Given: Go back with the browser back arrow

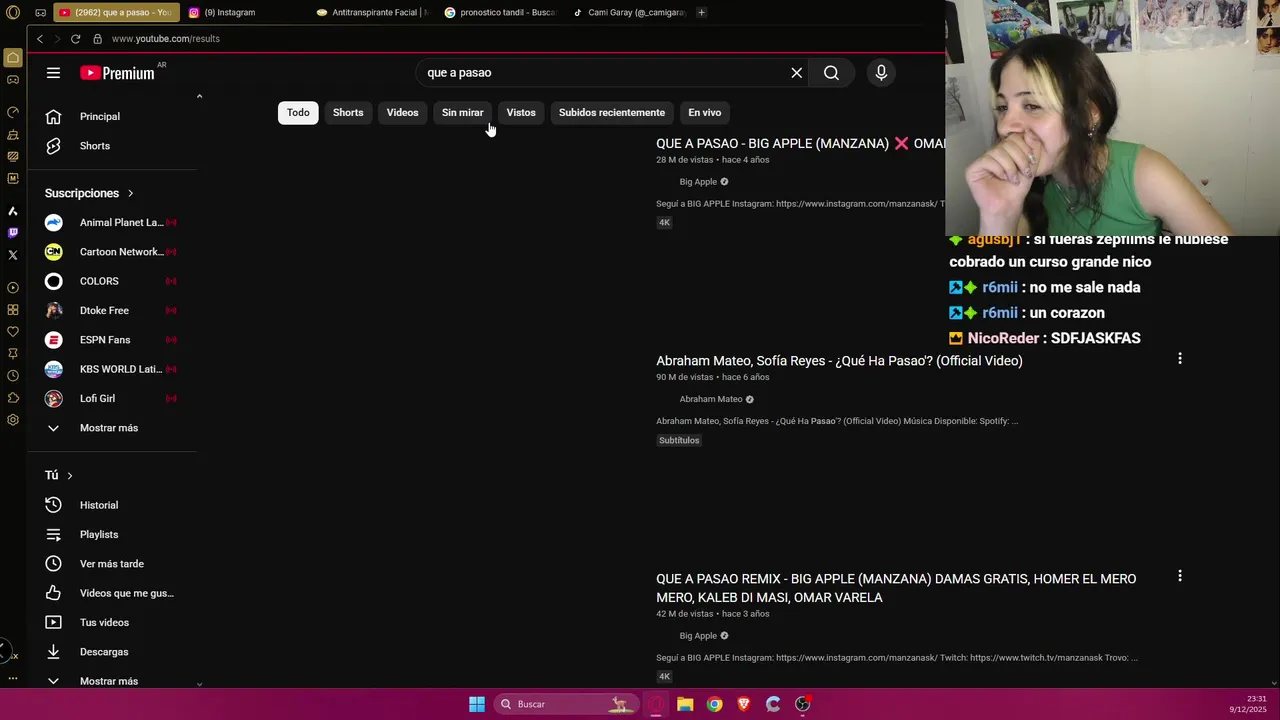Looking at the screenshot, I should 40,39.
